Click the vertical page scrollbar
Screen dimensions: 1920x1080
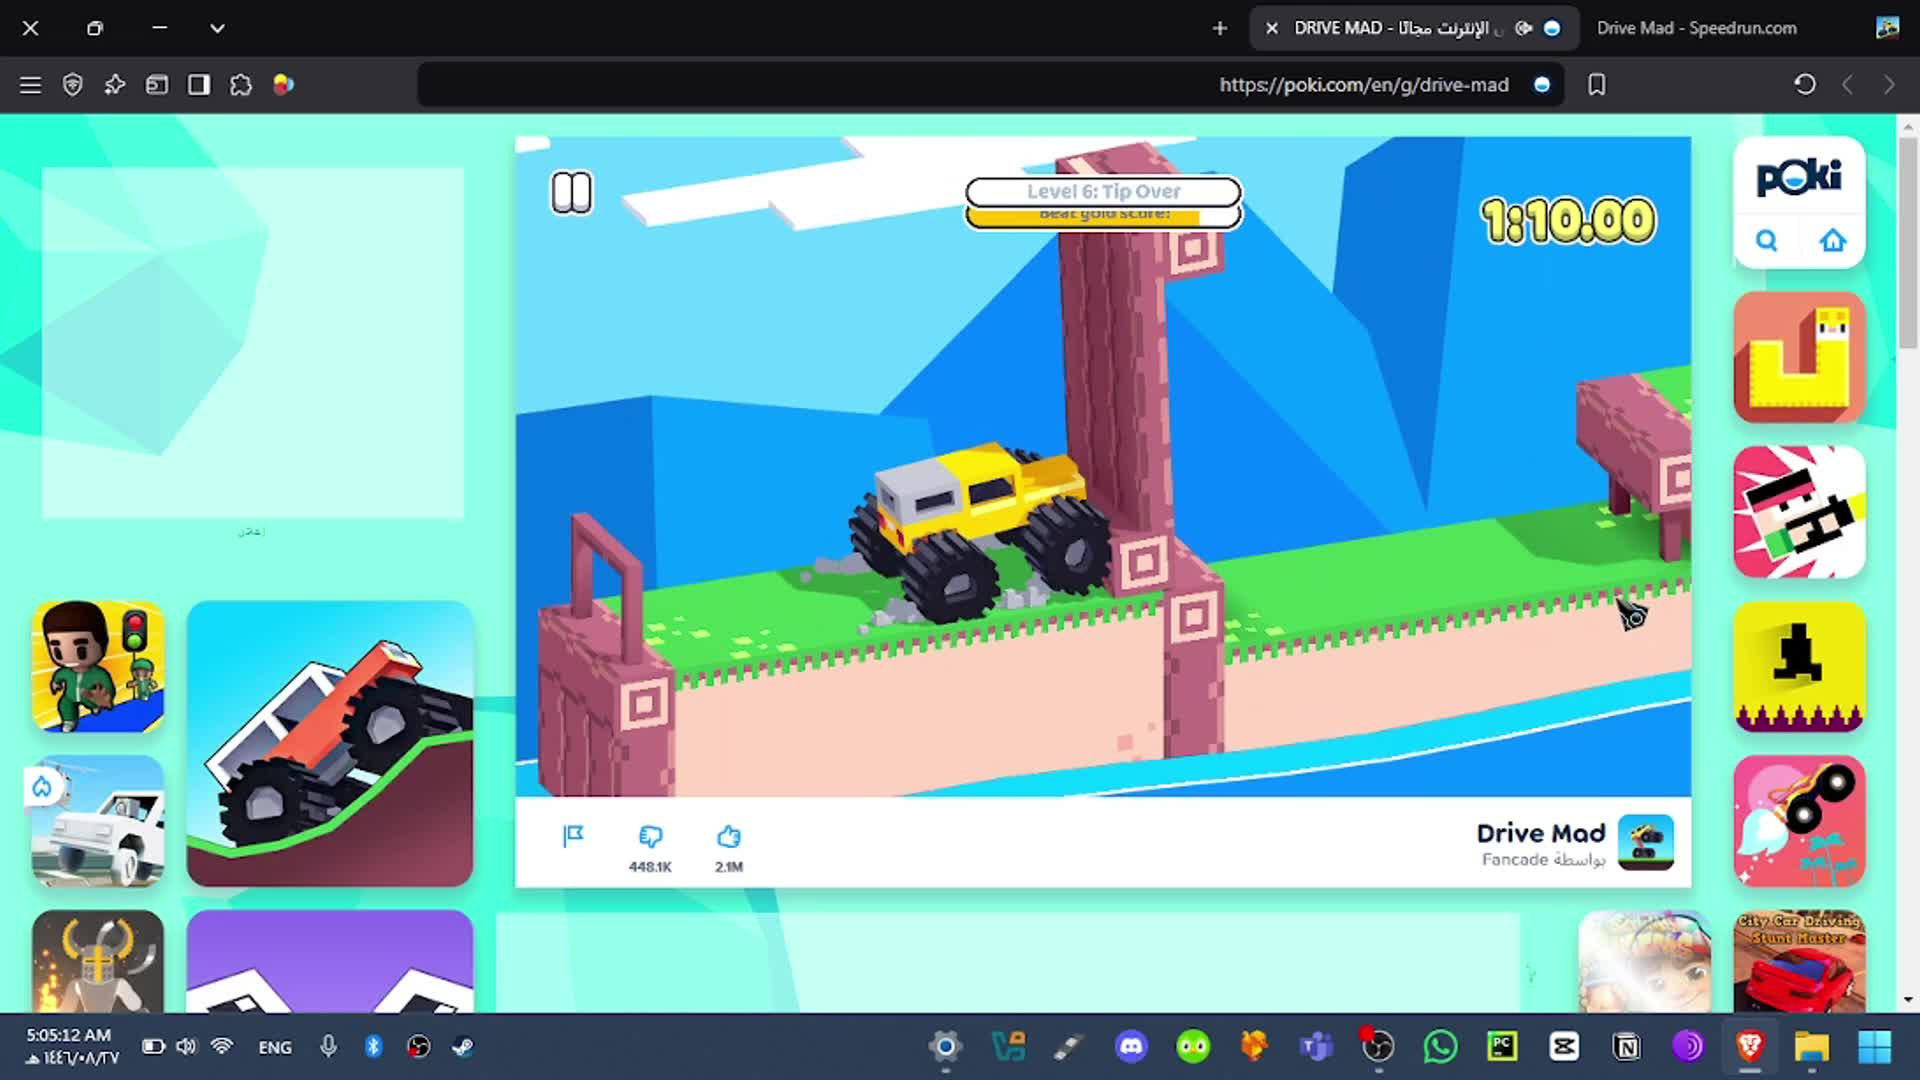(1908, 243)
